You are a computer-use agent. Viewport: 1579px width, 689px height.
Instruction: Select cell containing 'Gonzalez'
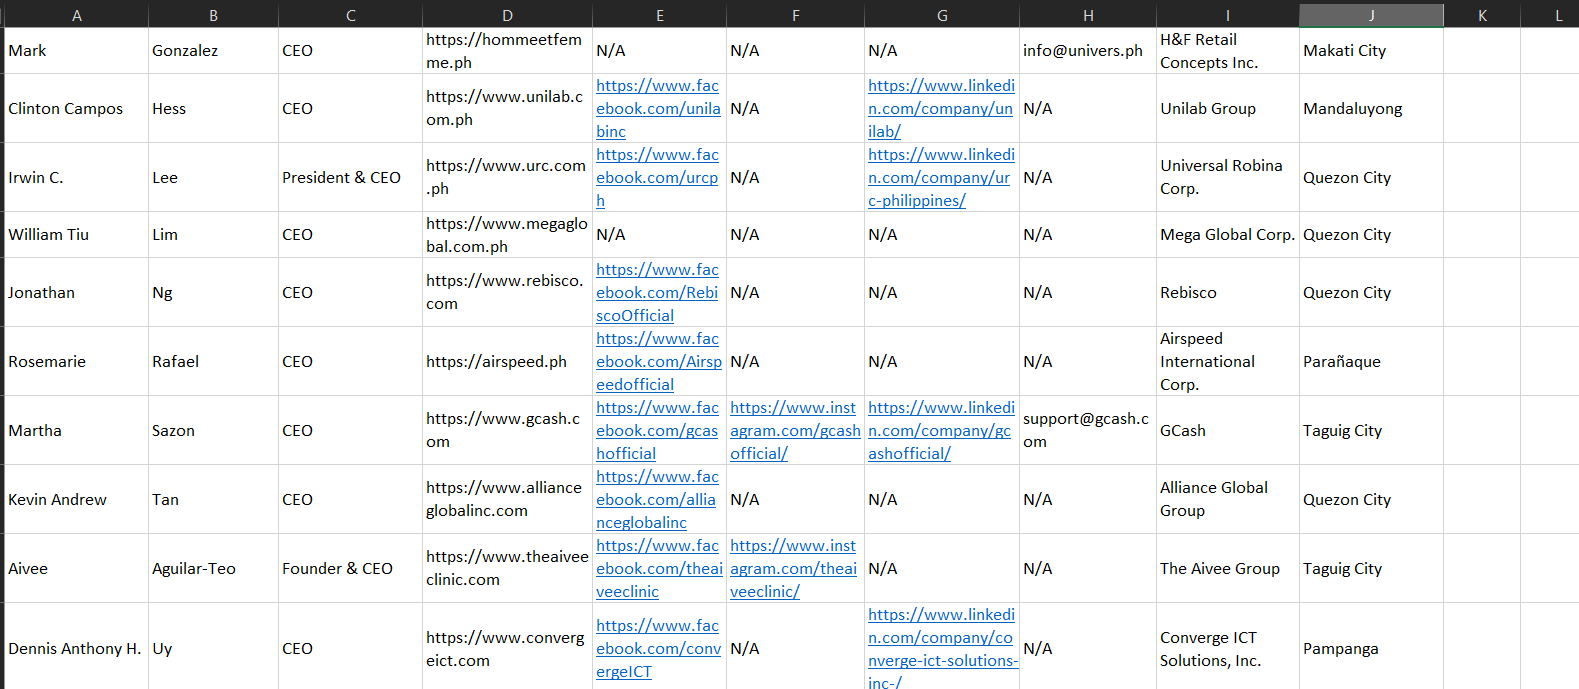[x=213, y=50]
